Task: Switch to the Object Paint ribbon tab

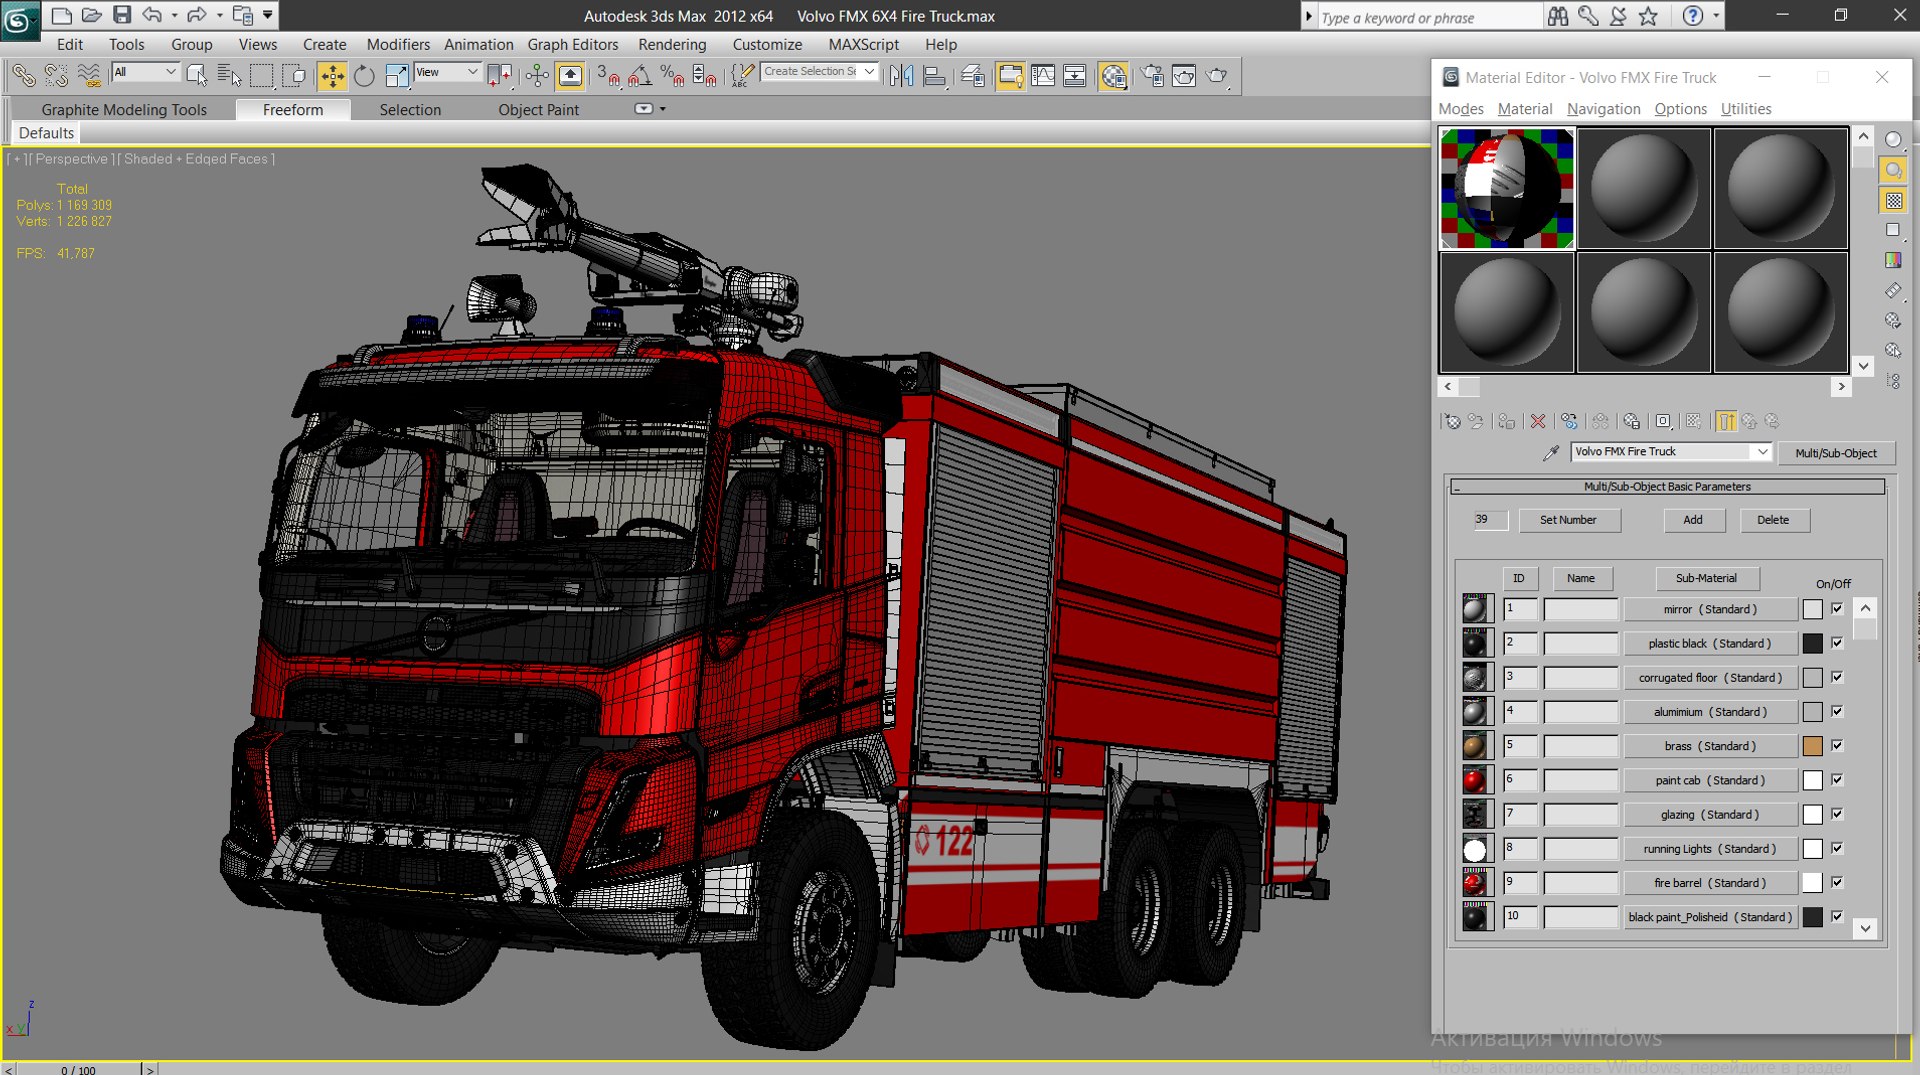Action: click(x=538, y=110)
